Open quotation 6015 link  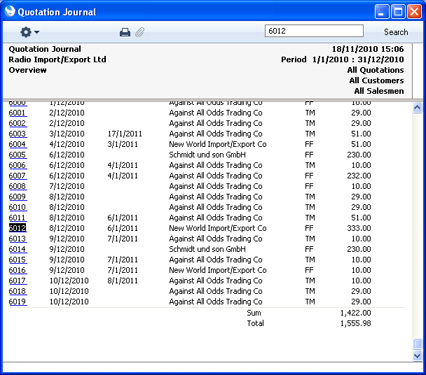[x=17, y=260]
